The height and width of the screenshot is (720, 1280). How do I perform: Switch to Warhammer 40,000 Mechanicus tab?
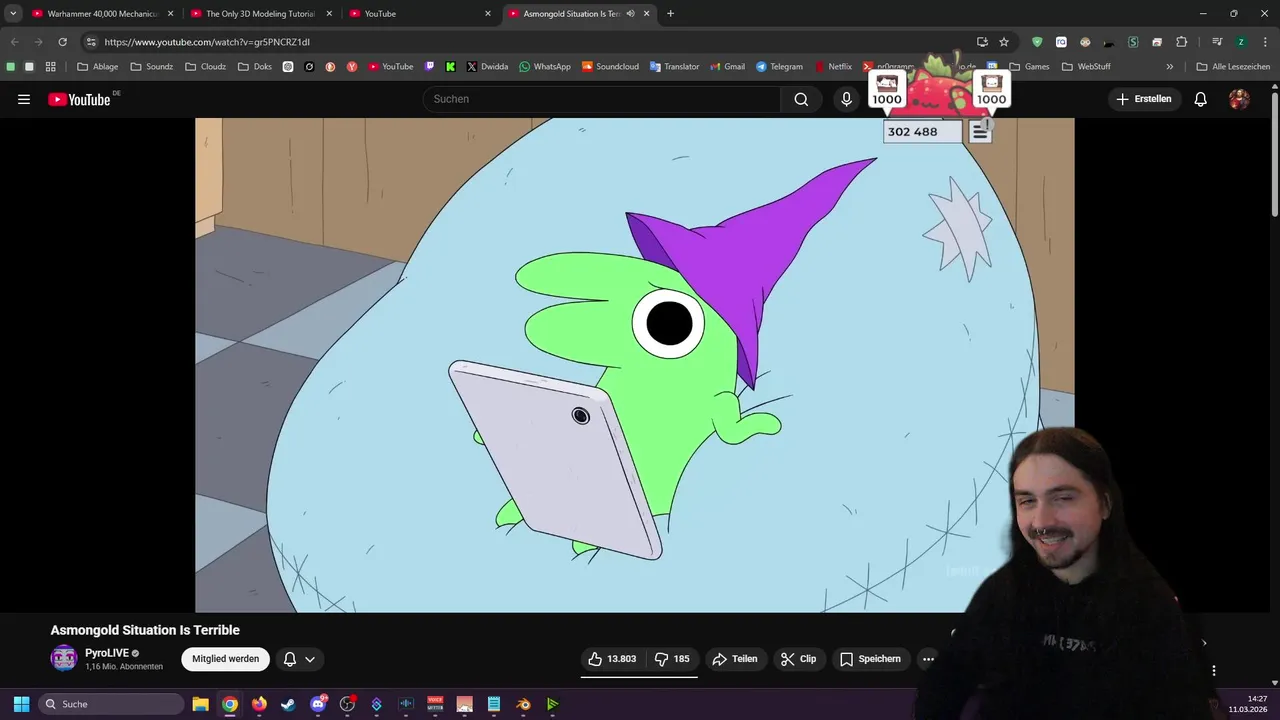[x=102, y=14]
